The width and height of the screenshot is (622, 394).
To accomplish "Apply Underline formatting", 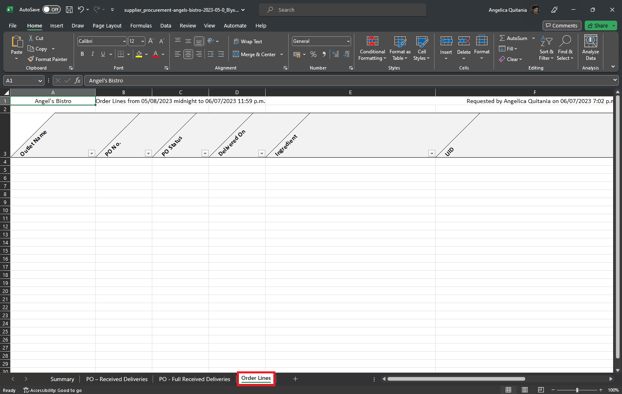I will click(x=103, y=54).
